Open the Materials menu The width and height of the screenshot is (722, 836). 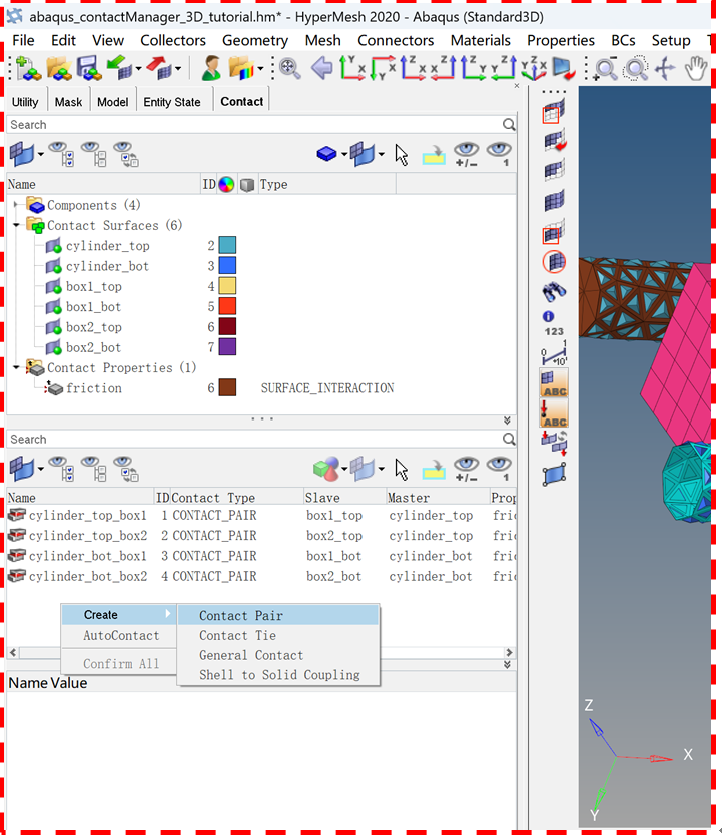[x=480, y=41]
